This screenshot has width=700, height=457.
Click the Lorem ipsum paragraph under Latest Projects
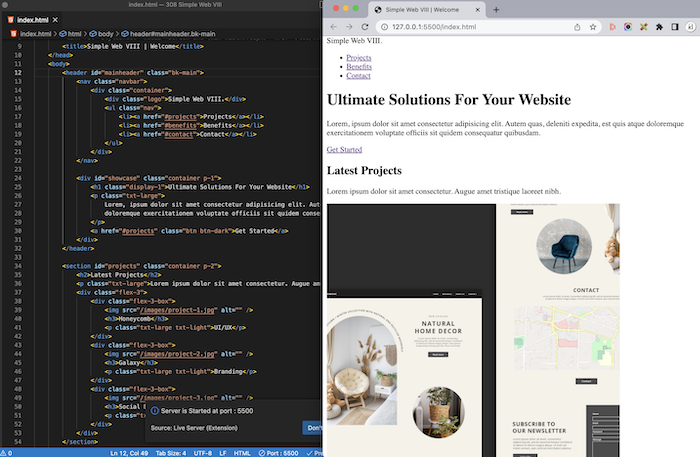coord(444,191)
